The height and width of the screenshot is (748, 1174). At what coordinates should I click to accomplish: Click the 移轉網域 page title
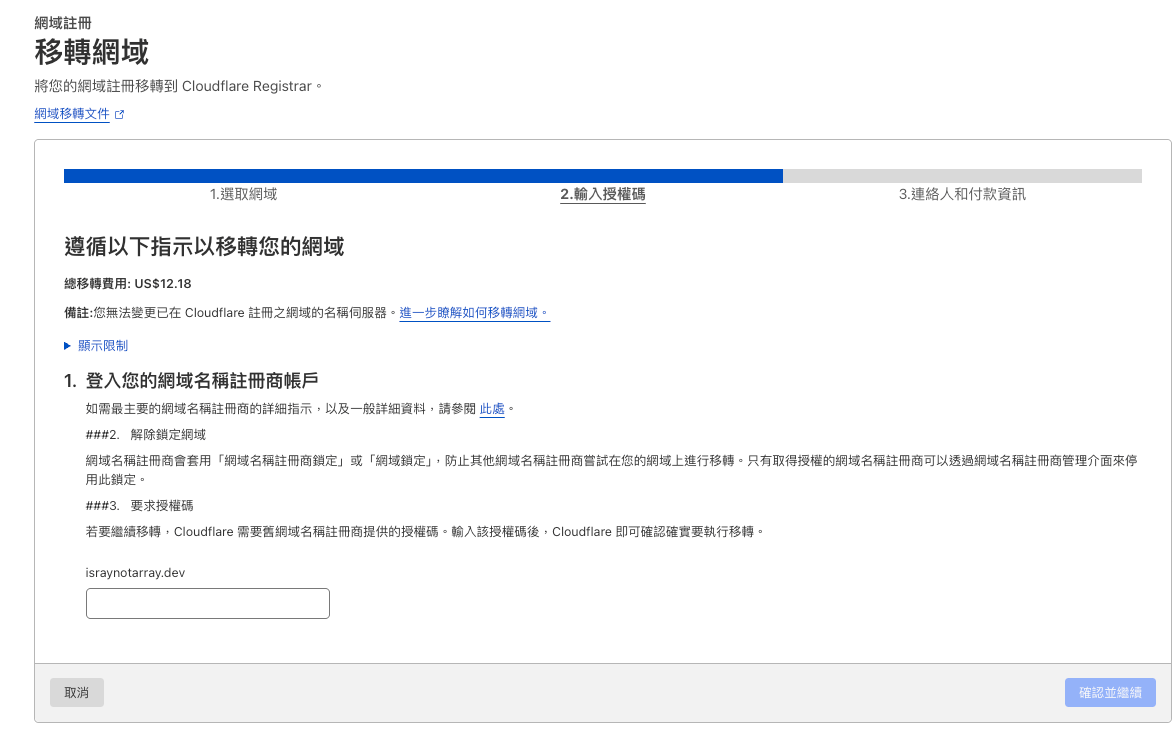[91, 52]
